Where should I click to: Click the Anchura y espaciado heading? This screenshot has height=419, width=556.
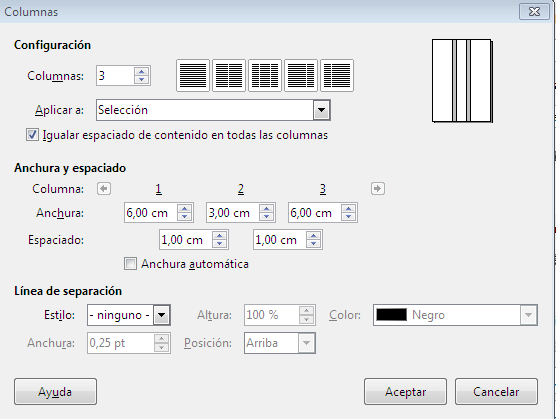(x=70, y=168)
